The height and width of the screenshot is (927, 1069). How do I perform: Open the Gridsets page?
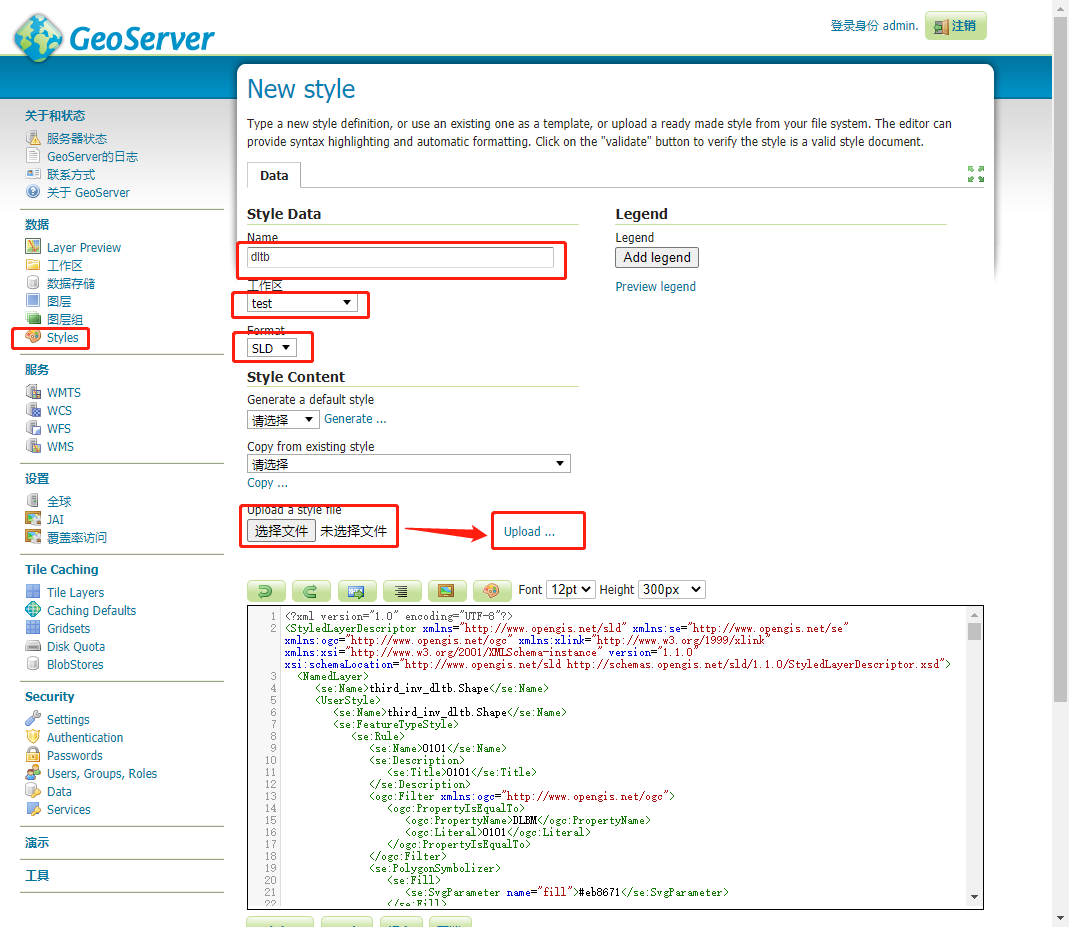pyautogui.click(x=68, y=628)
